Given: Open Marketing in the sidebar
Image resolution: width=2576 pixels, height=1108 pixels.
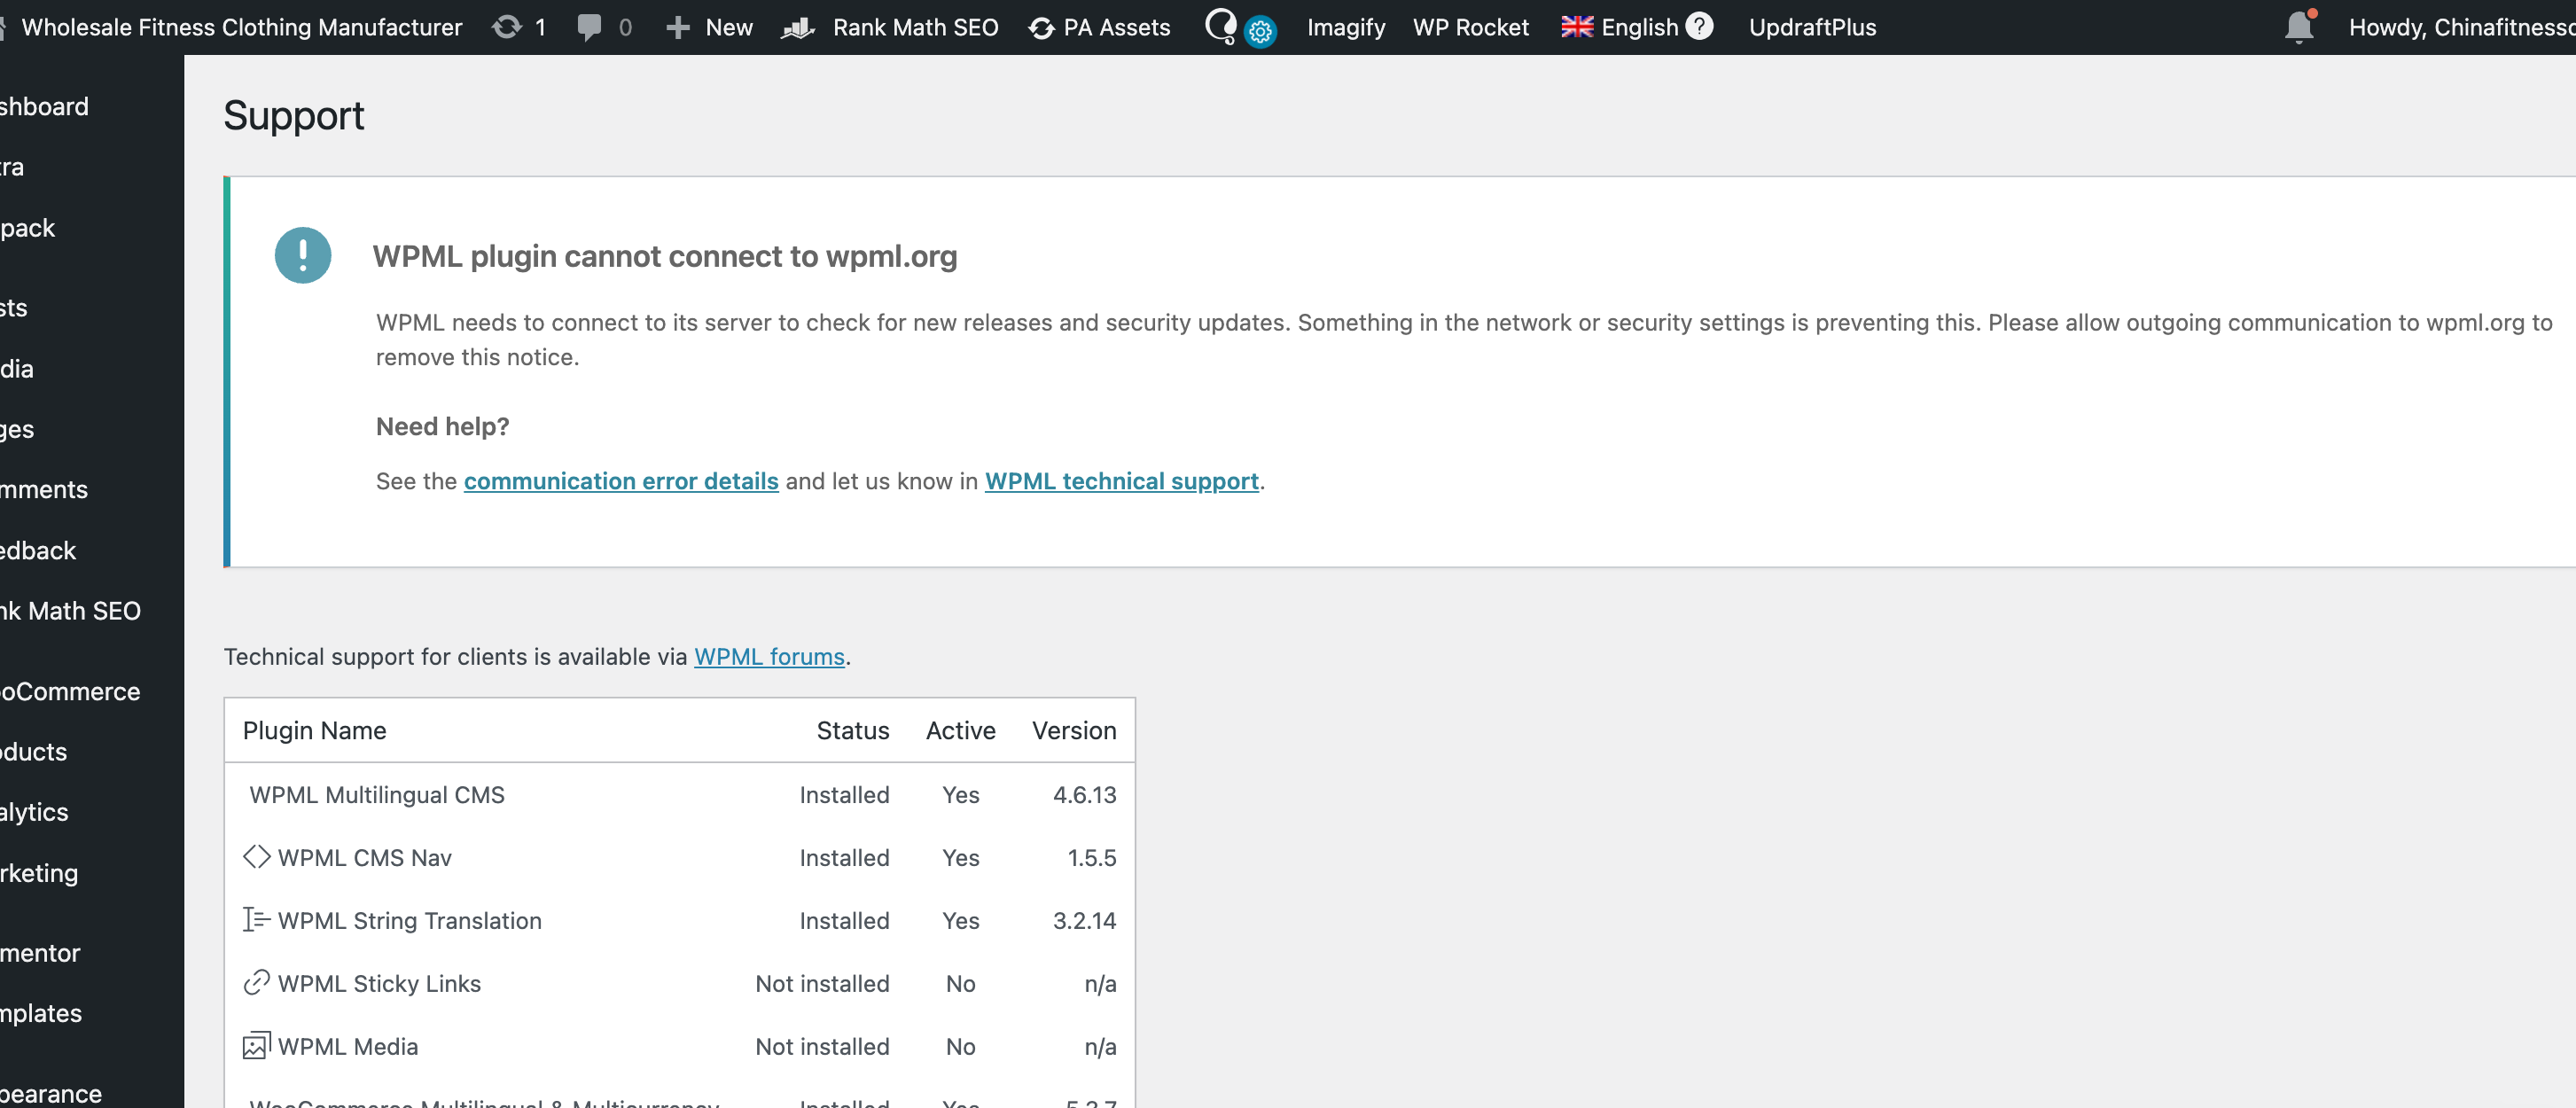Looking at the screenshot, I should 39,873.
